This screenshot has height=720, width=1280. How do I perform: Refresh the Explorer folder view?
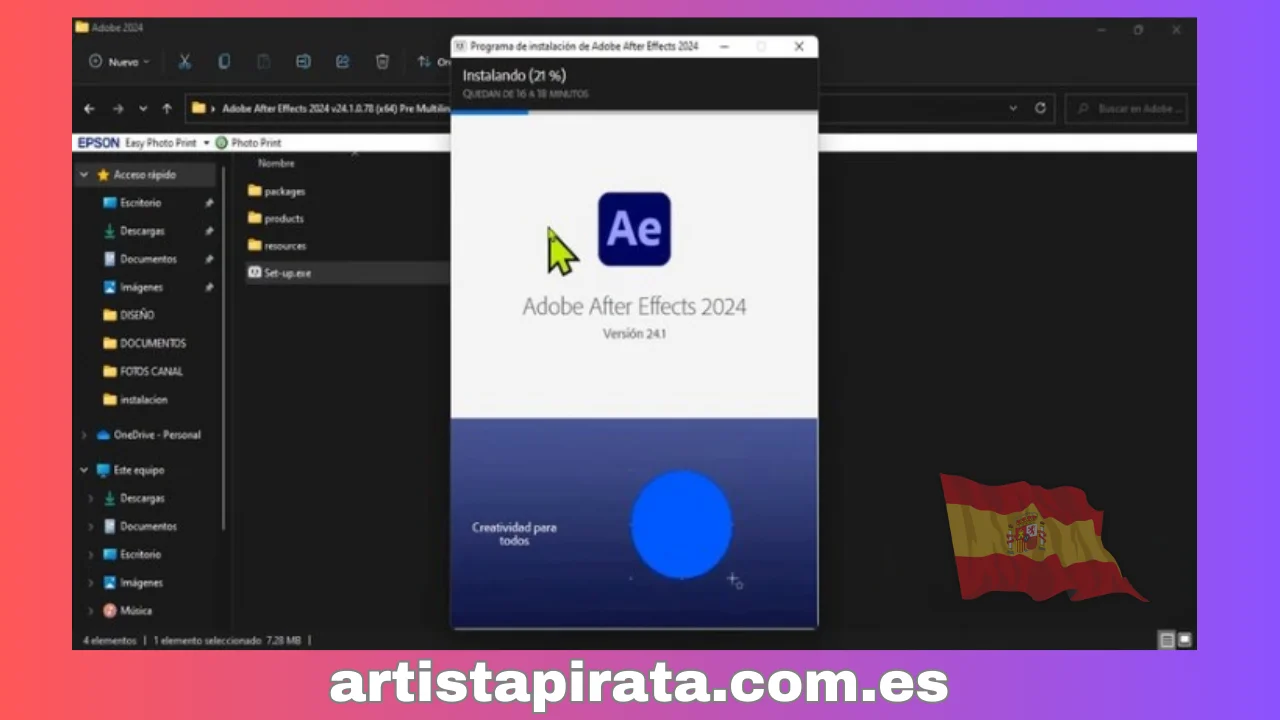pyautogui.click(x=1041, y=108)
